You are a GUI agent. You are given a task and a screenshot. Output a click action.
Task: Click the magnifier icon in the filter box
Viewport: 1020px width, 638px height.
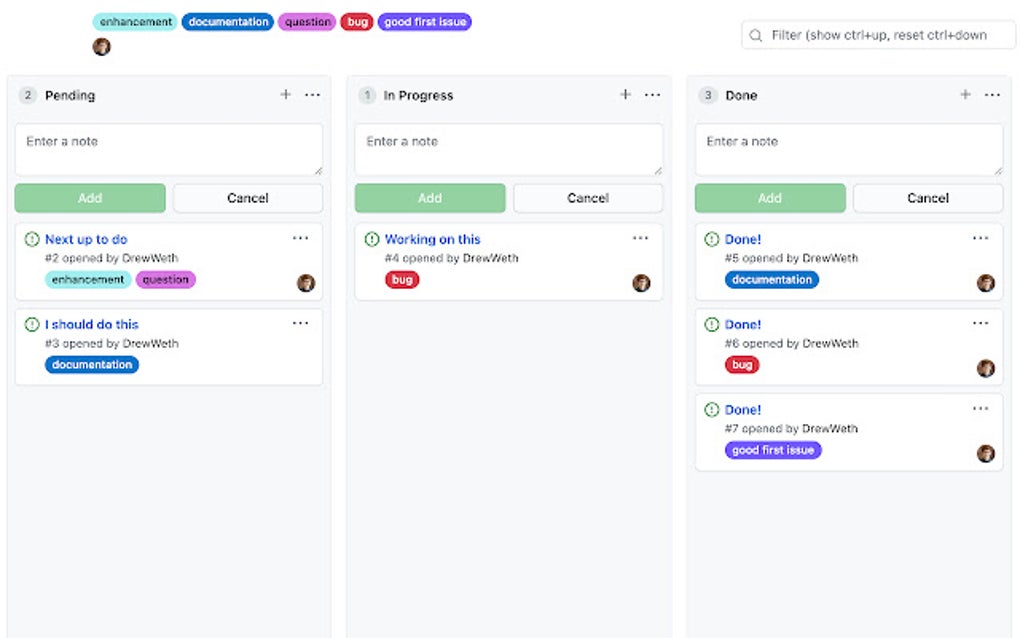tap(755, 35)
